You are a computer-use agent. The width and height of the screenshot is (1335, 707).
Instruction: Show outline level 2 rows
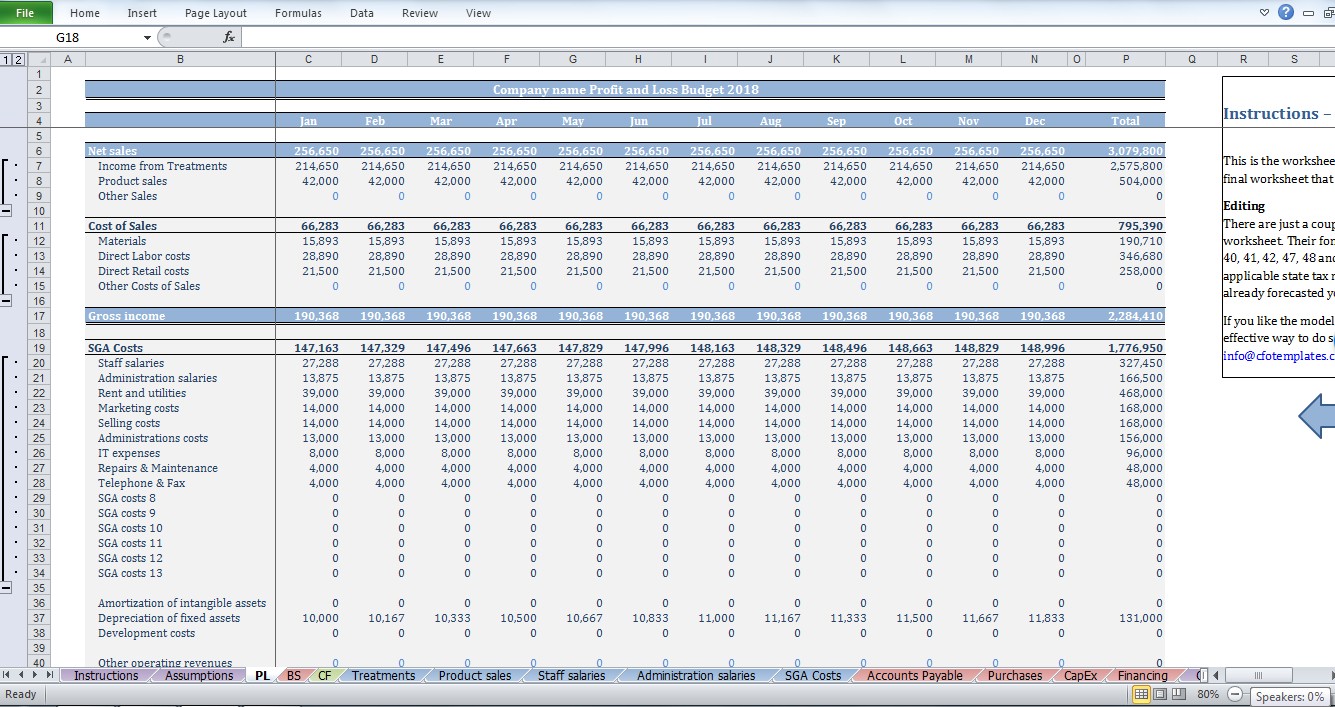(19, 60)
